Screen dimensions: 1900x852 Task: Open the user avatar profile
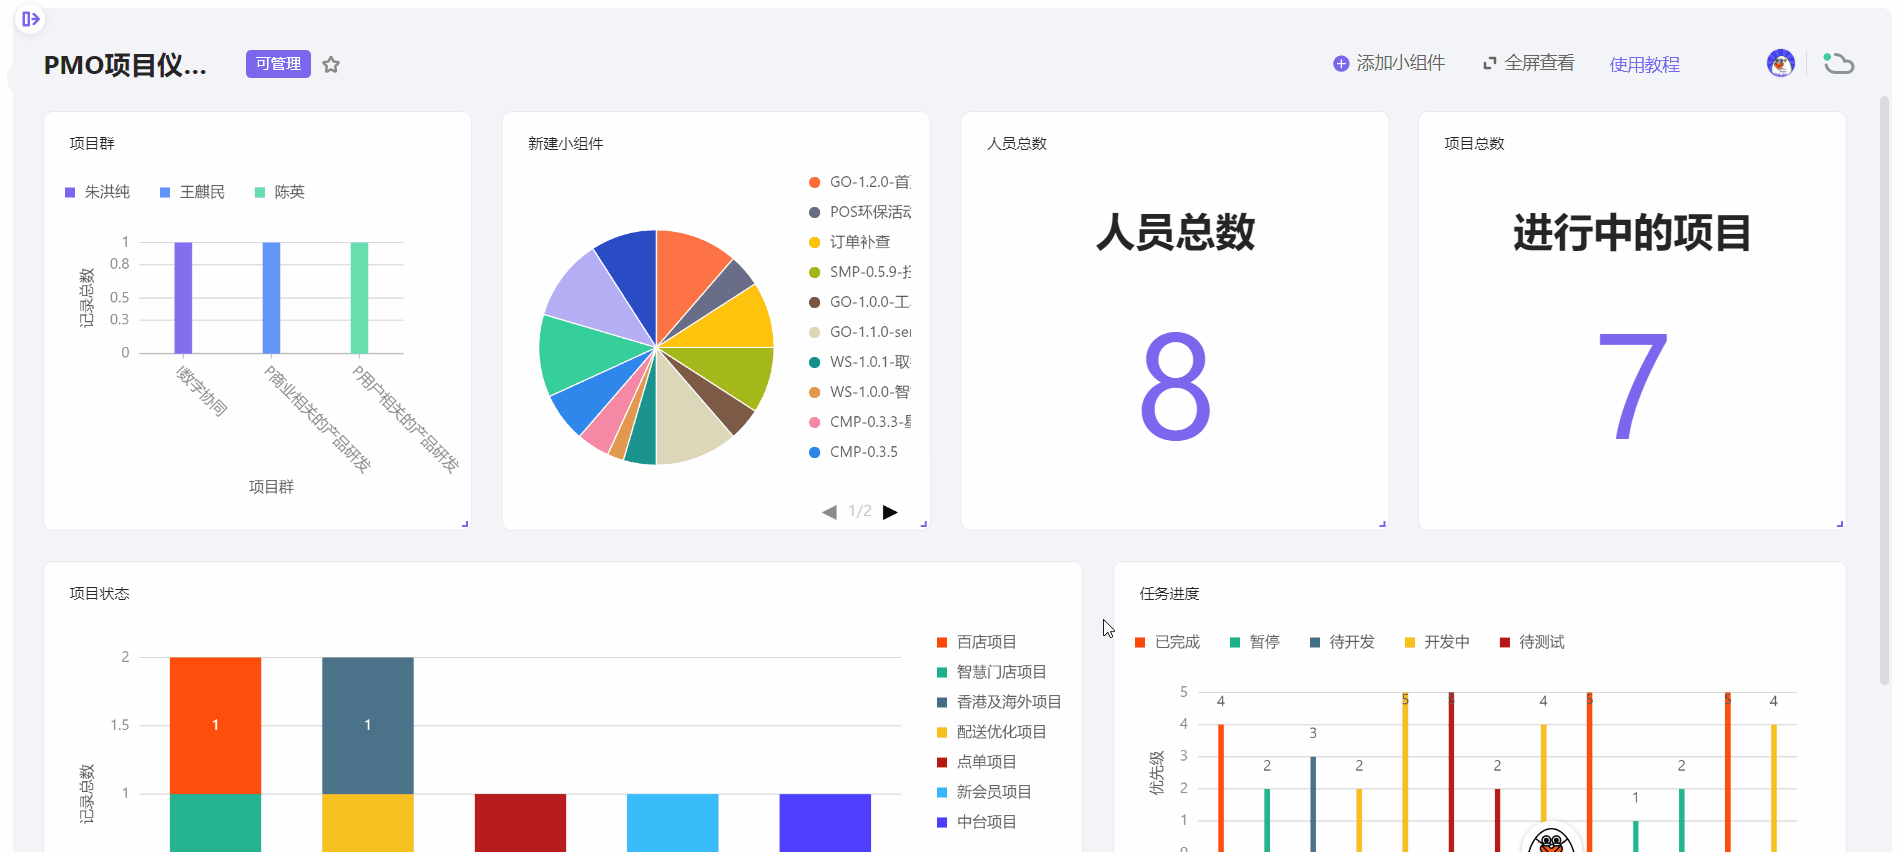(x=1780, y=64)
